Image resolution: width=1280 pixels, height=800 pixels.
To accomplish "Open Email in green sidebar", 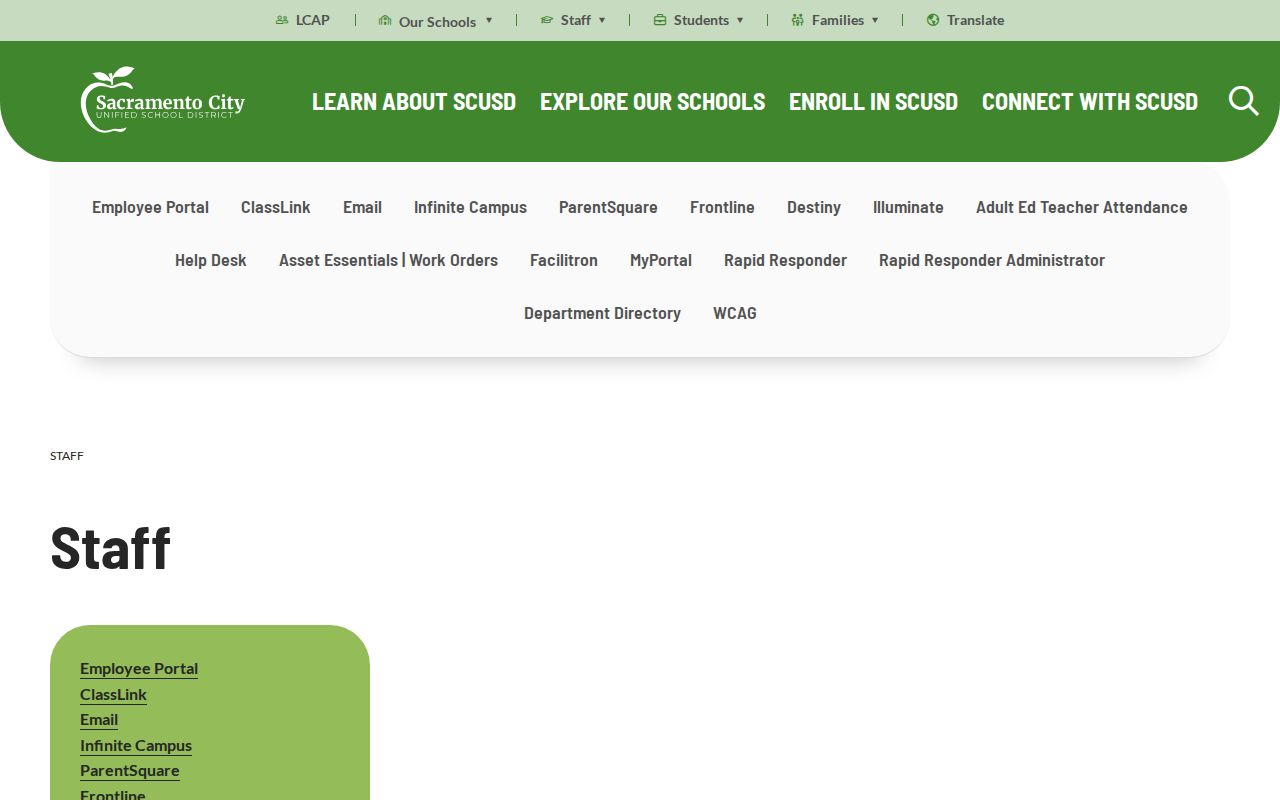I will (99, 719).
